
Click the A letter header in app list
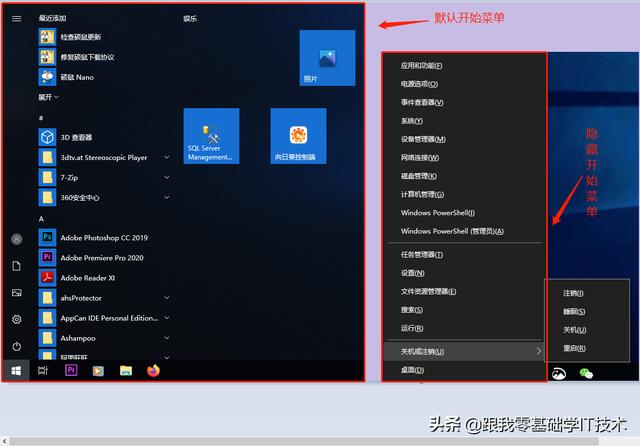point(41,219)
